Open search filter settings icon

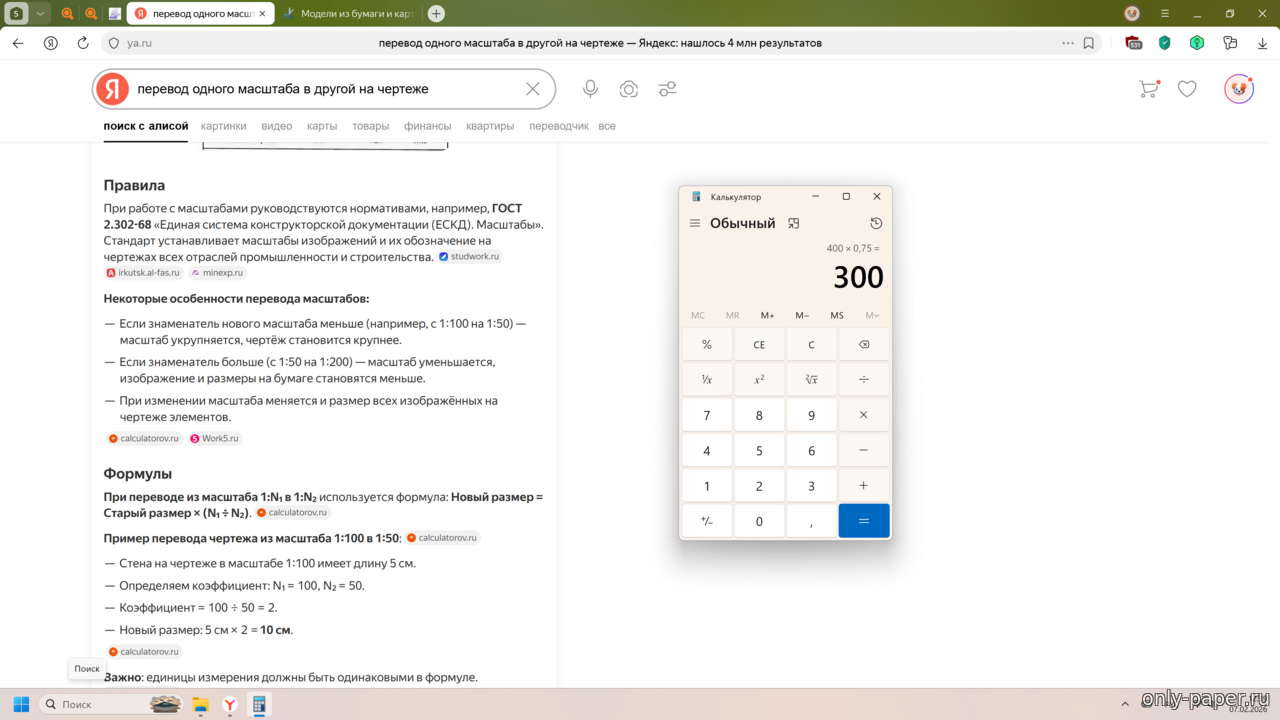667,89
